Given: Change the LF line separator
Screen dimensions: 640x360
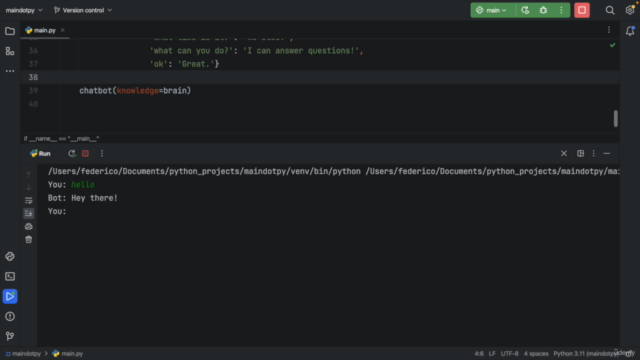Looking at the screenshot, I should (x=492, y=353).
